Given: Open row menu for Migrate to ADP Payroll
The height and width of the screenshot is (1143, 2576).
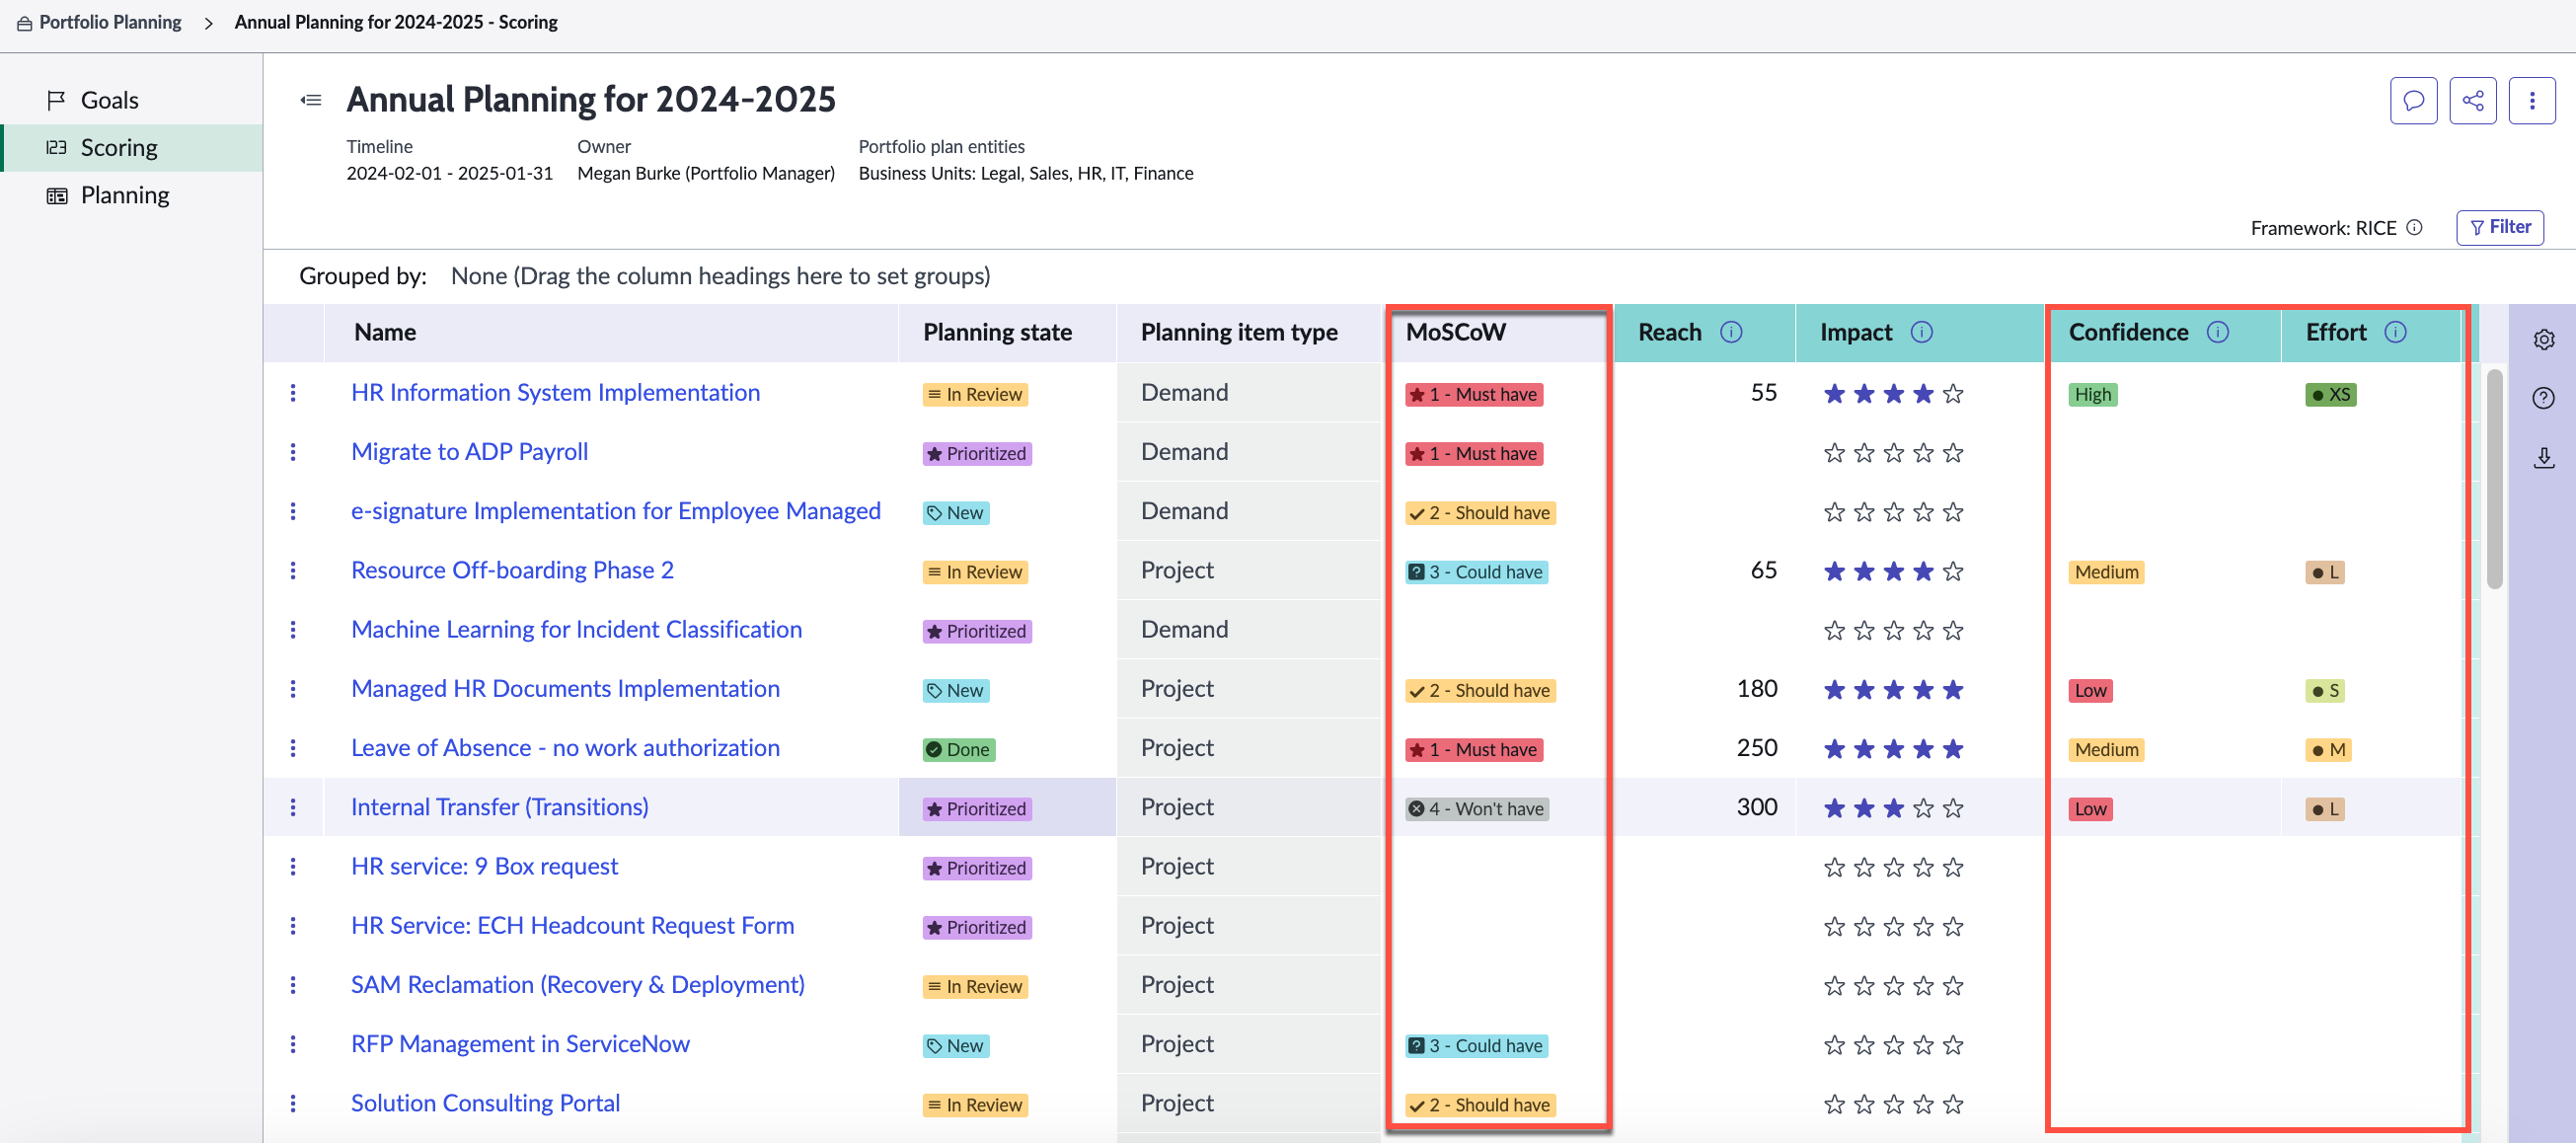Looking at the screenshot, I should point(293,452).
